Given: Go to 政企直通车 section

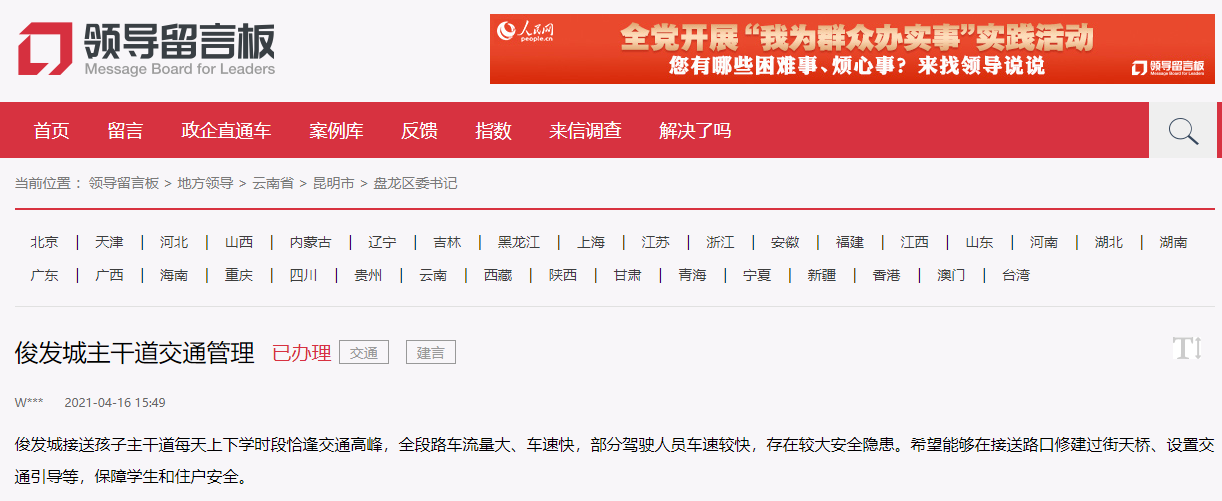Looking at the screenshot, I should (226, 131).
